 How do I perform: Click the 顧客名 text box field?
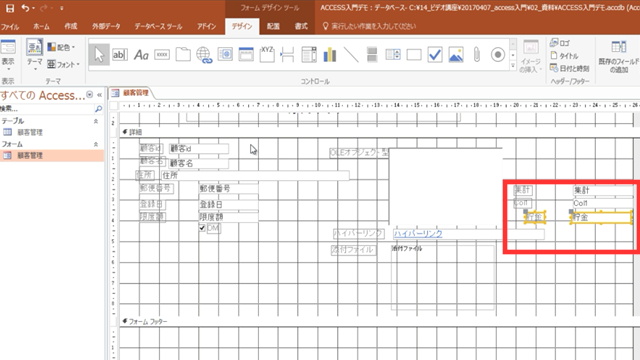pyautogui.click(x=199, y=163)
